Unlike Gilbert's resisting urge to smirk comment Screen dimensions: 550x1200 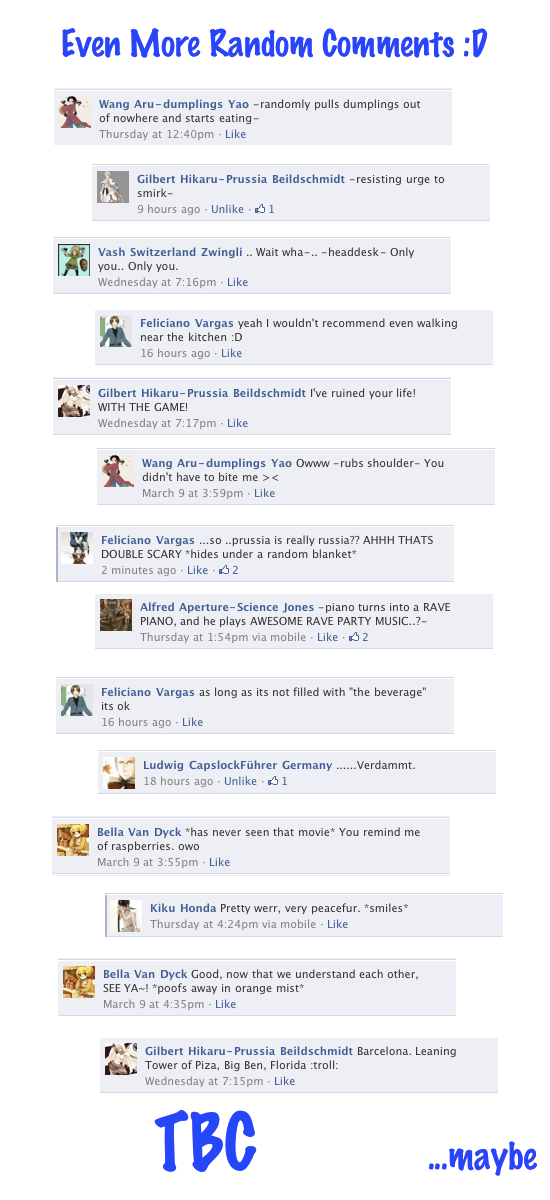click(227, 209)
